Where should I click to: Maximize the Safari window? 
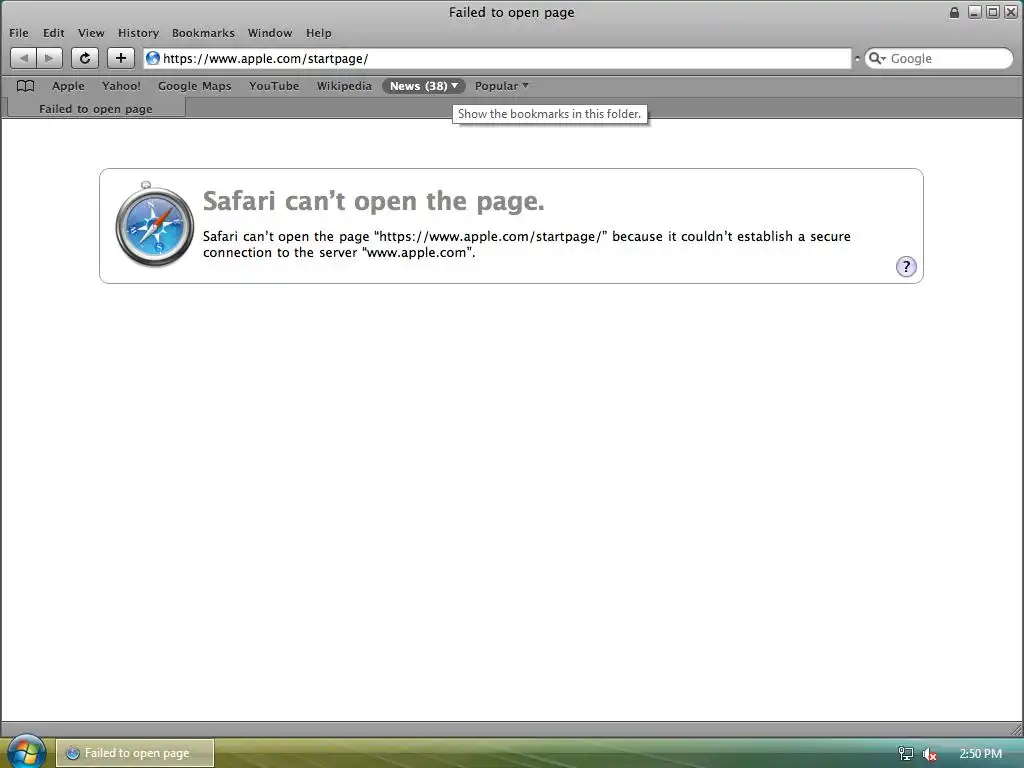[x=993, y=12]
